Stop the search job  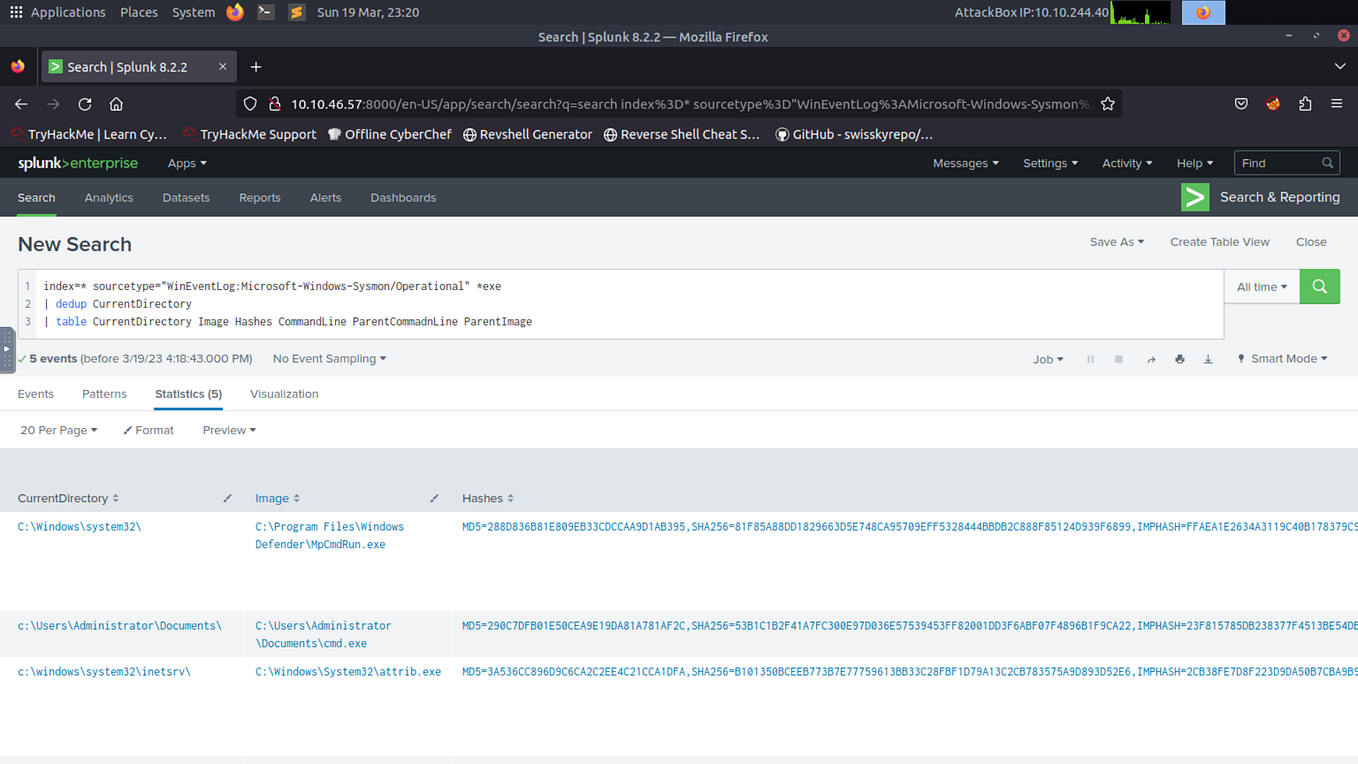click(x=1118, y=358)
